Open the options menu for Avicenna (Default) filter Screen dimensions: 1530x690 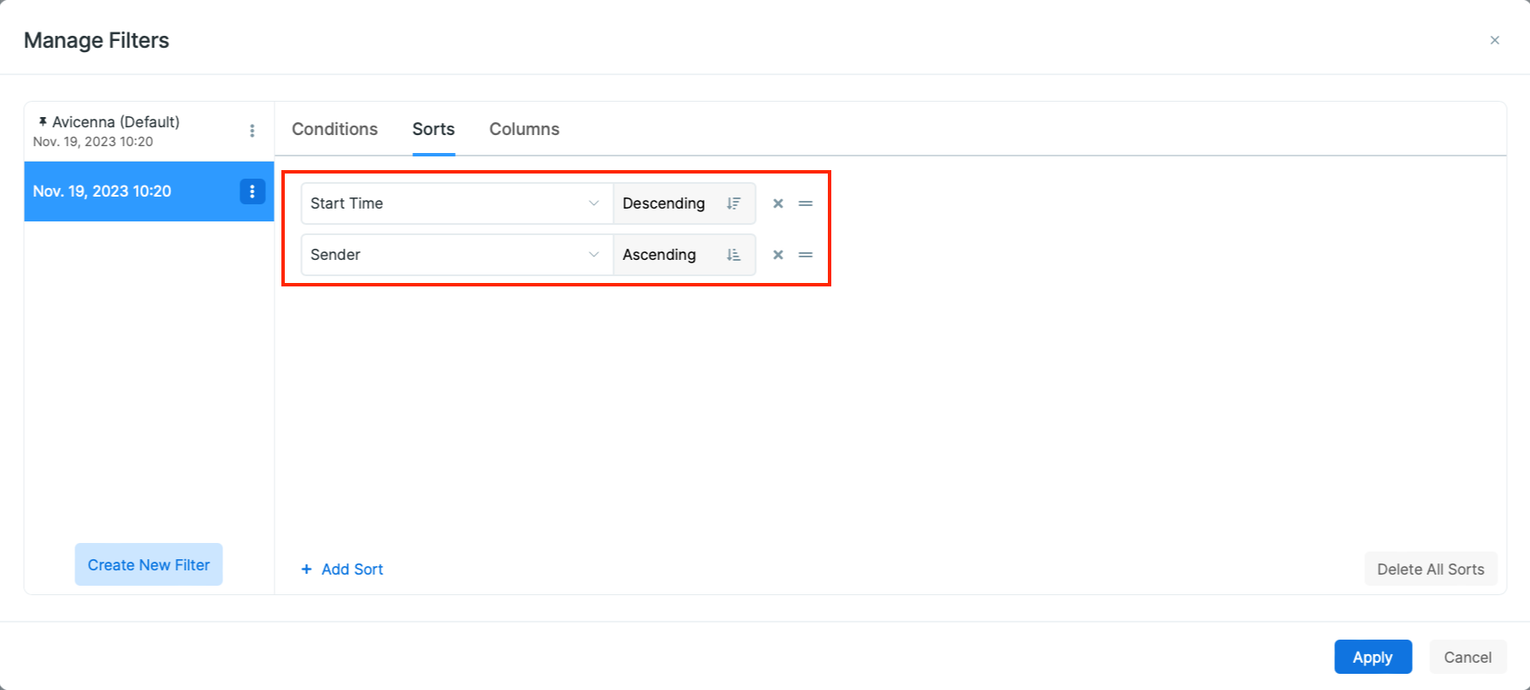coord(252,130)
